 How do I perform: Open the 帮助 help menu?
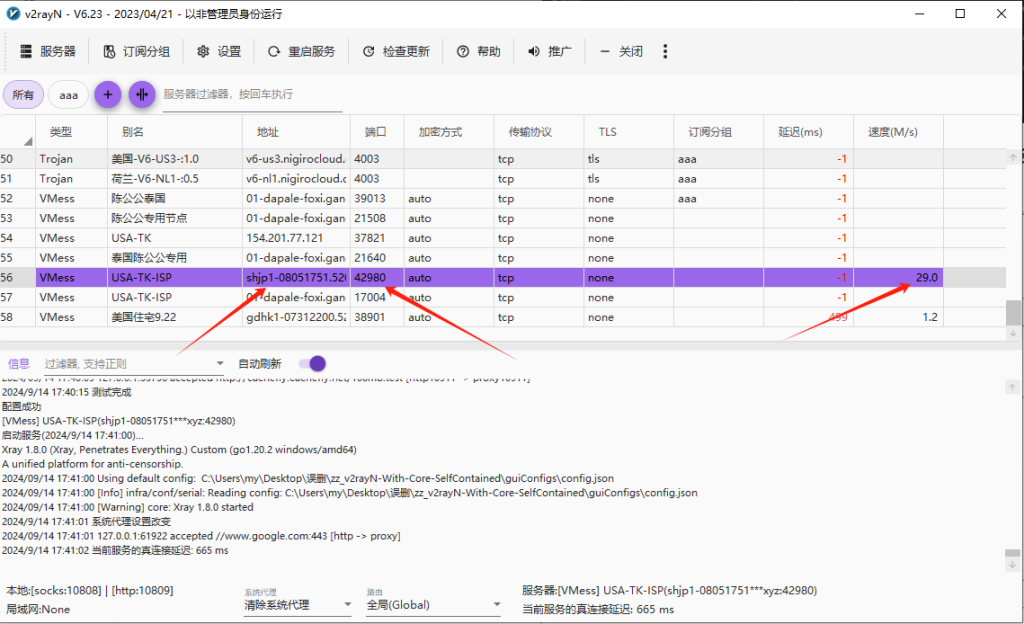pos(479,50)
